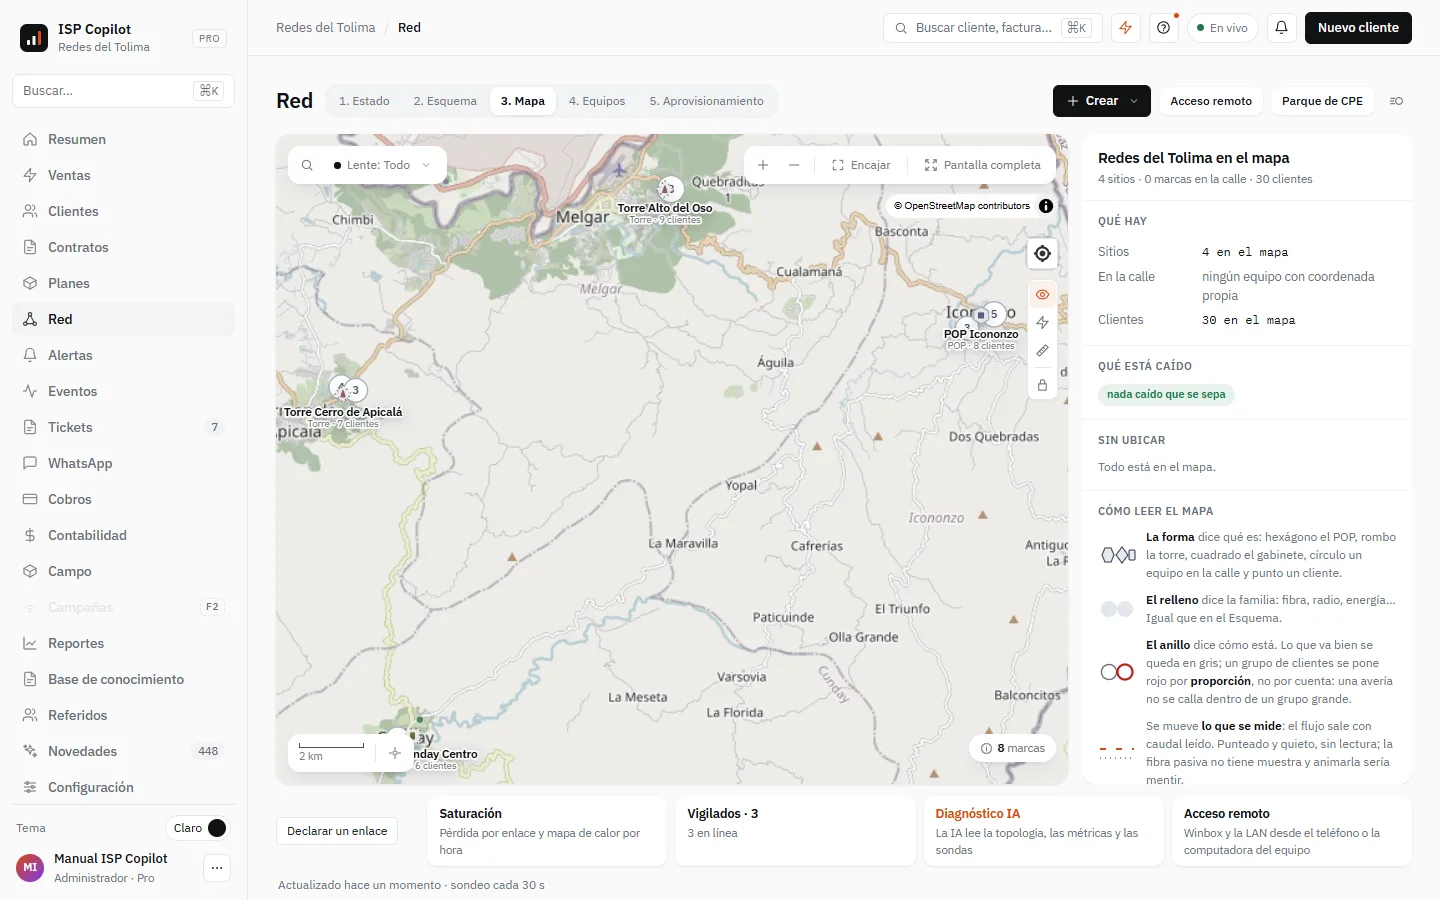Toggle the En vivo live status
The height and width of the screenshot is (900, 1440).
pos(1223,28)
